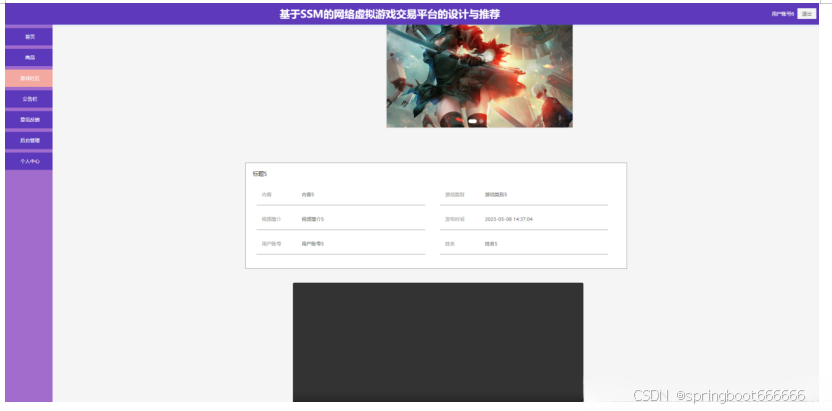Viewport: 832px width, 411px height.
Task: Click the game carousel banner image
Action: coord(479,76)
